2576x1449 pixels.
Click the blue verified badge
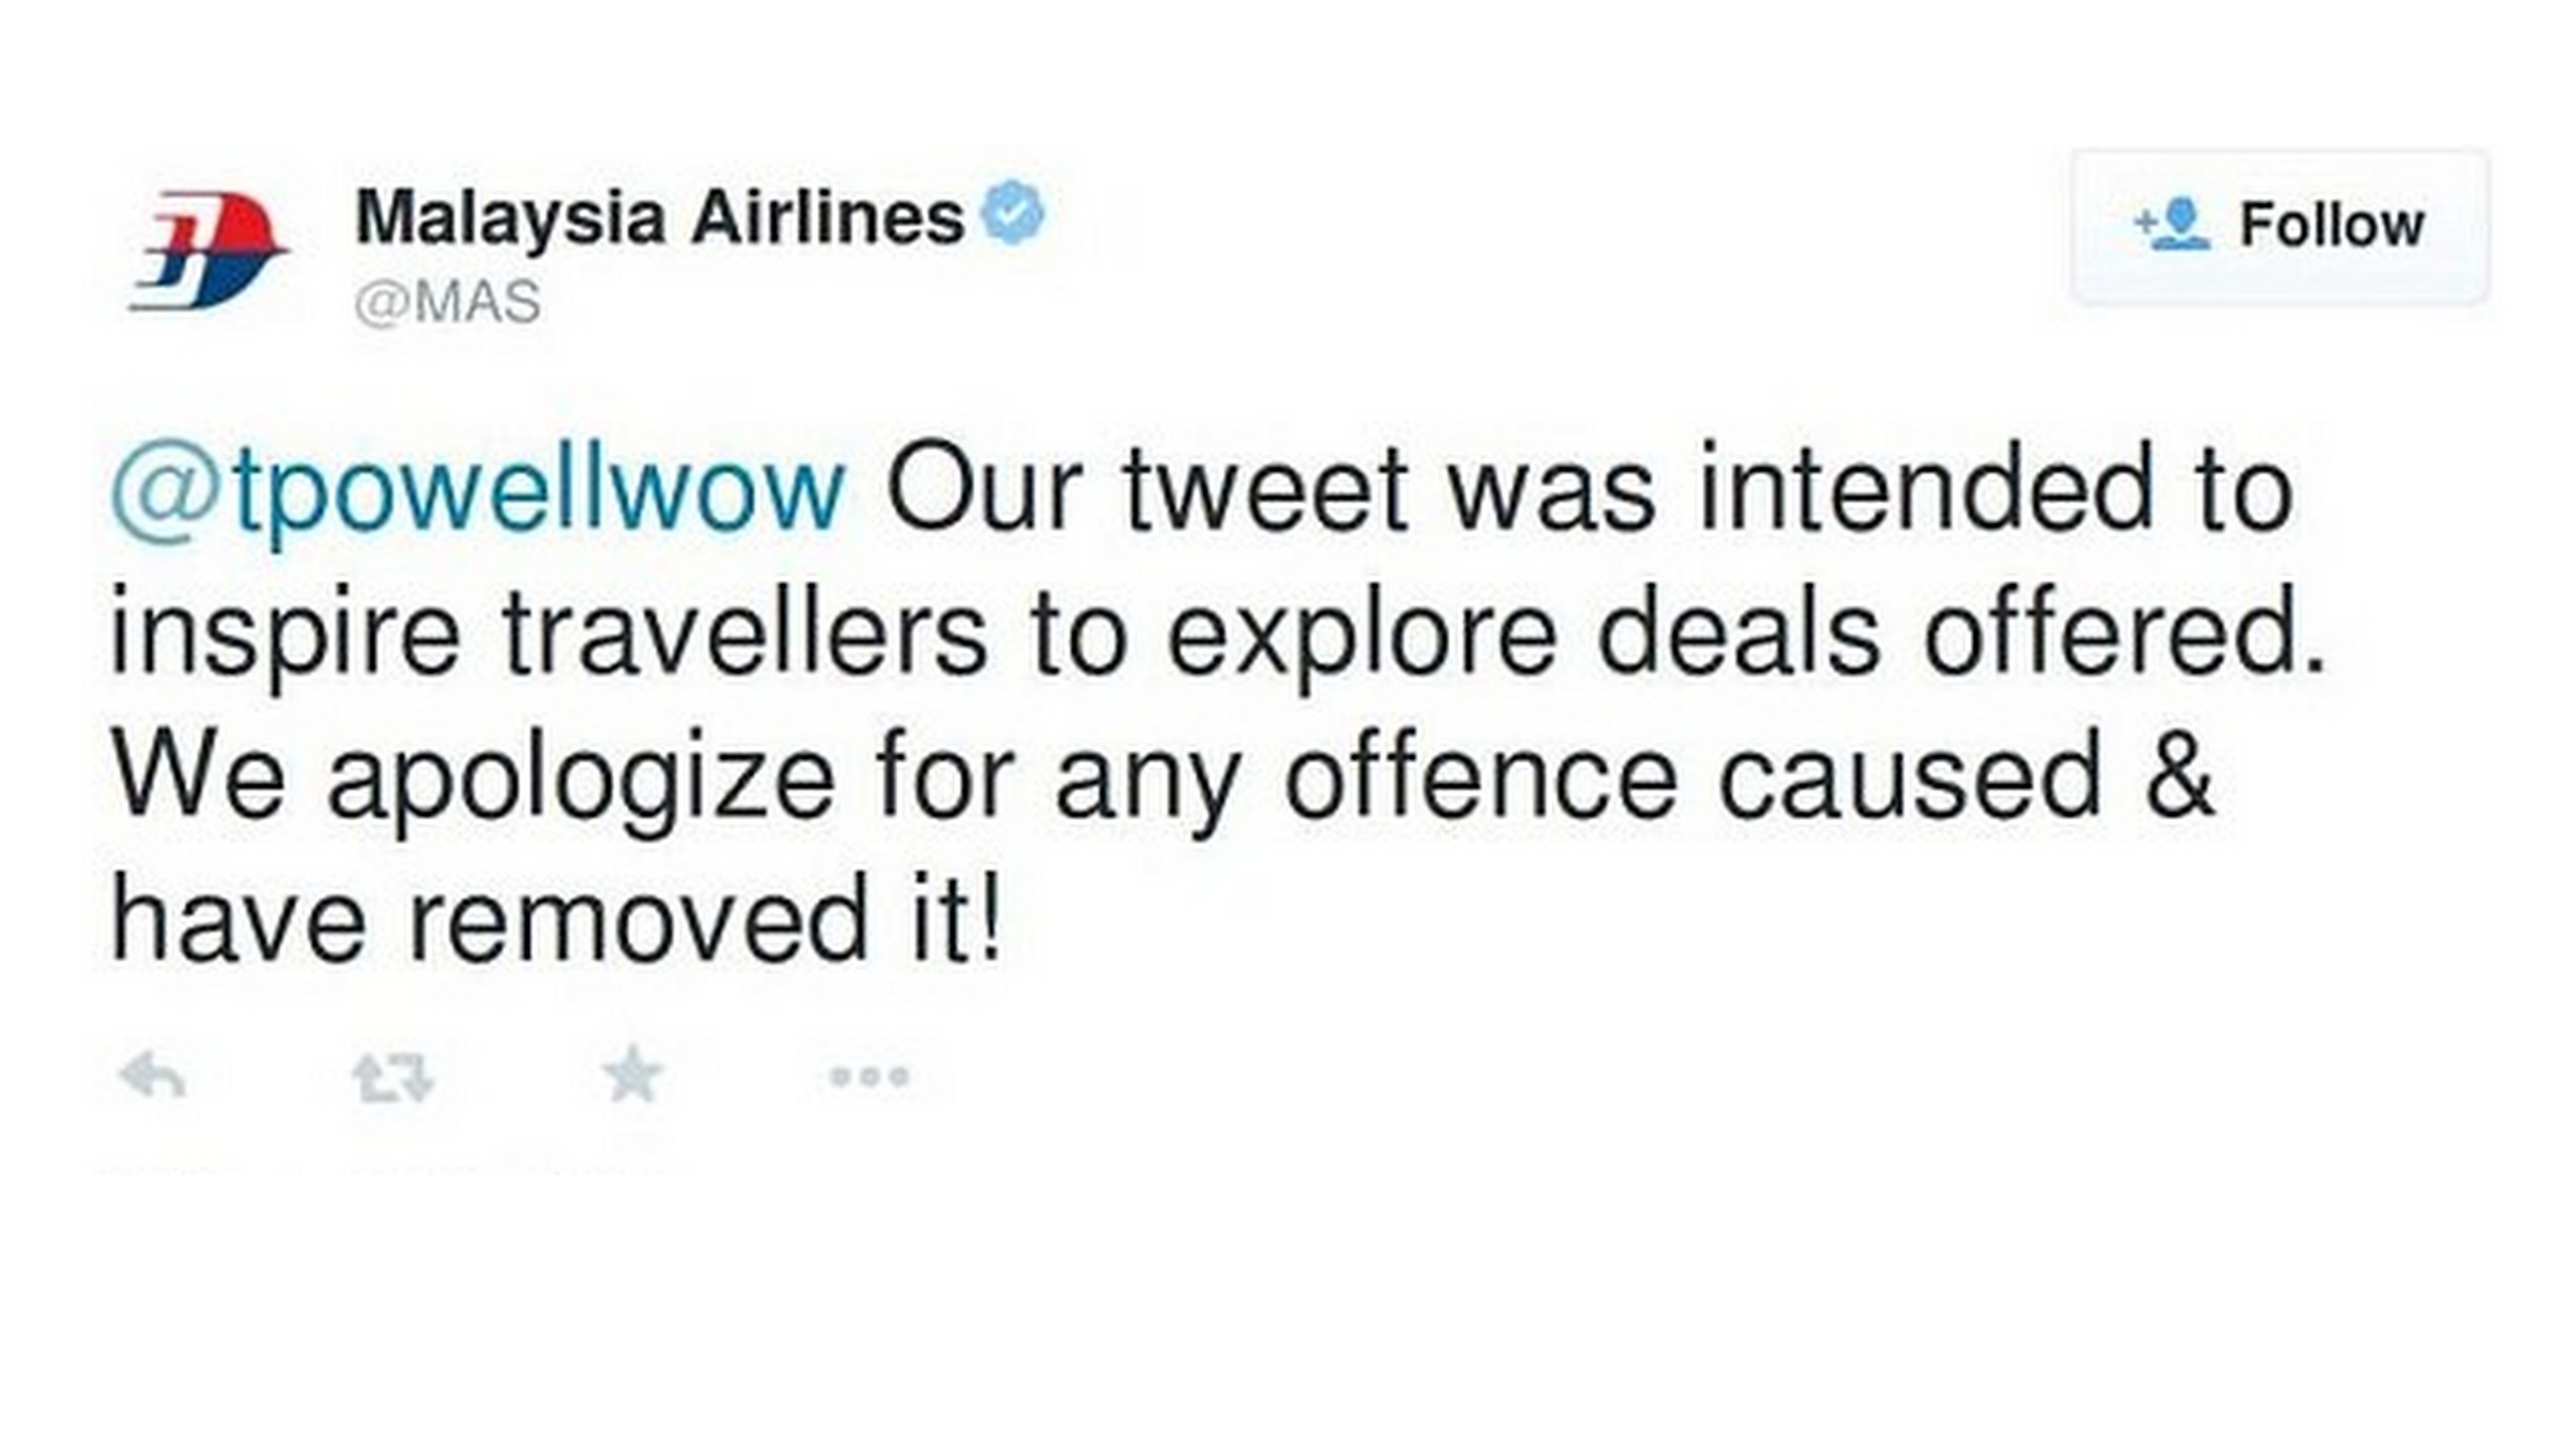1014,212
